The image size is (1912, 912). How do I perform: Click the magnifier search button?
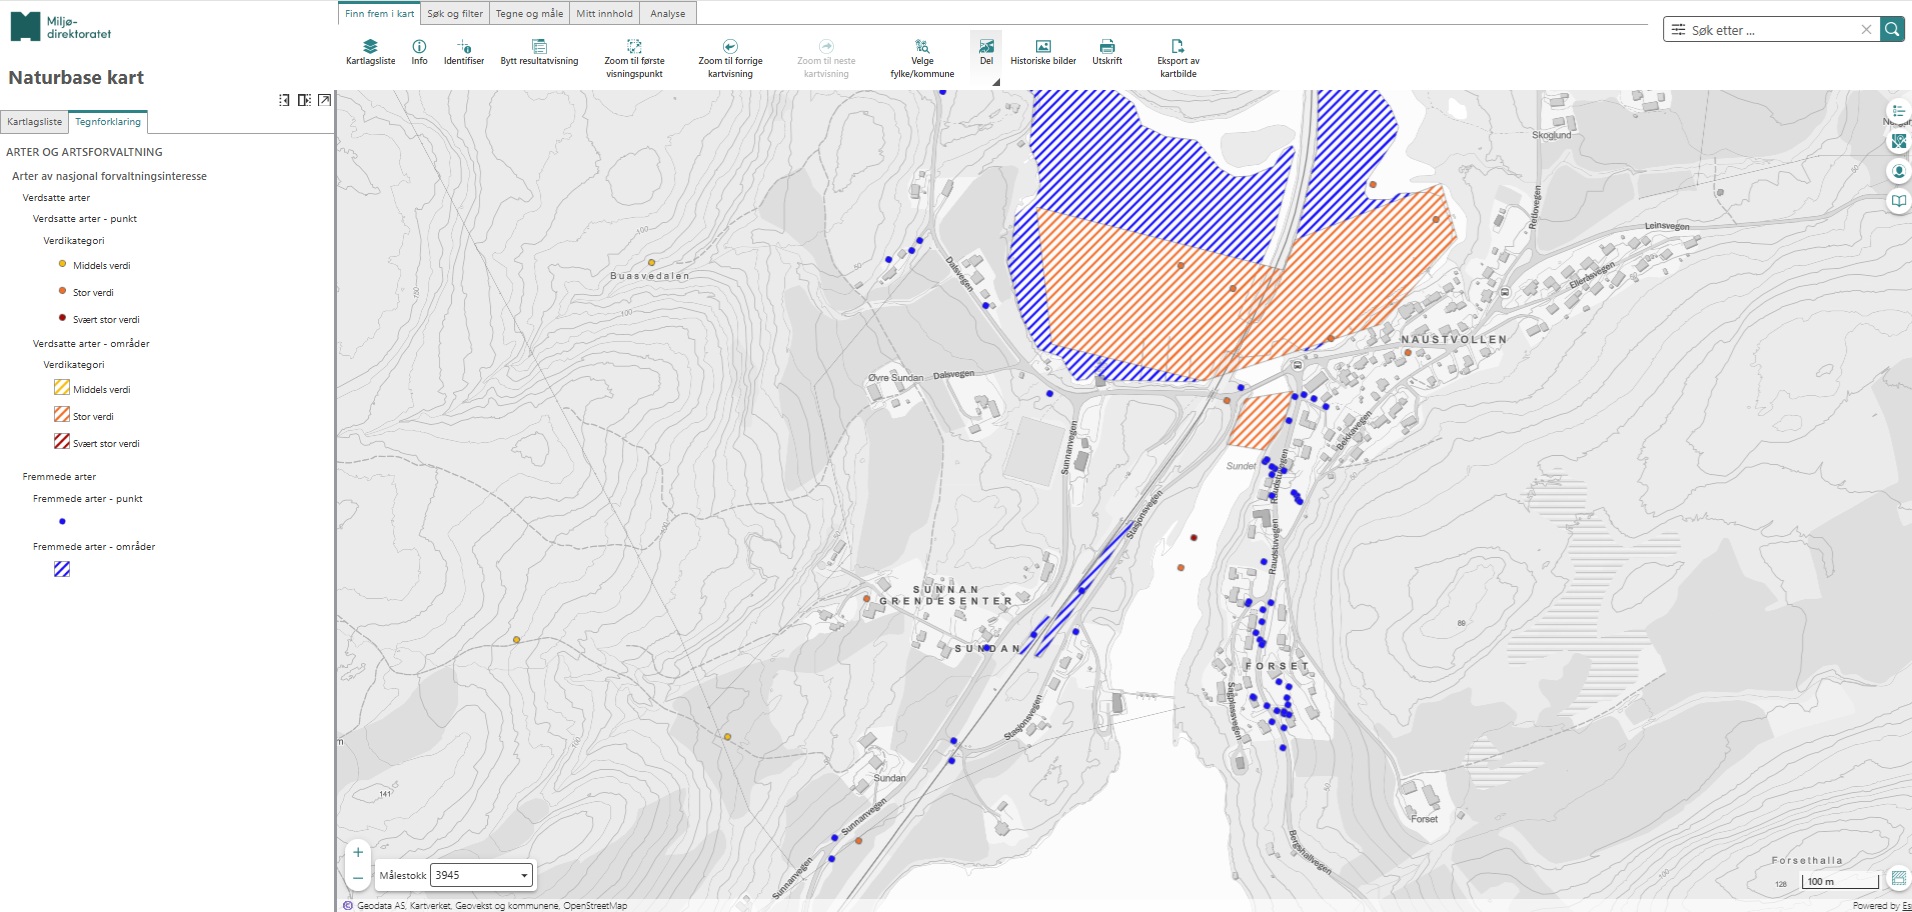pos(1892,30)
